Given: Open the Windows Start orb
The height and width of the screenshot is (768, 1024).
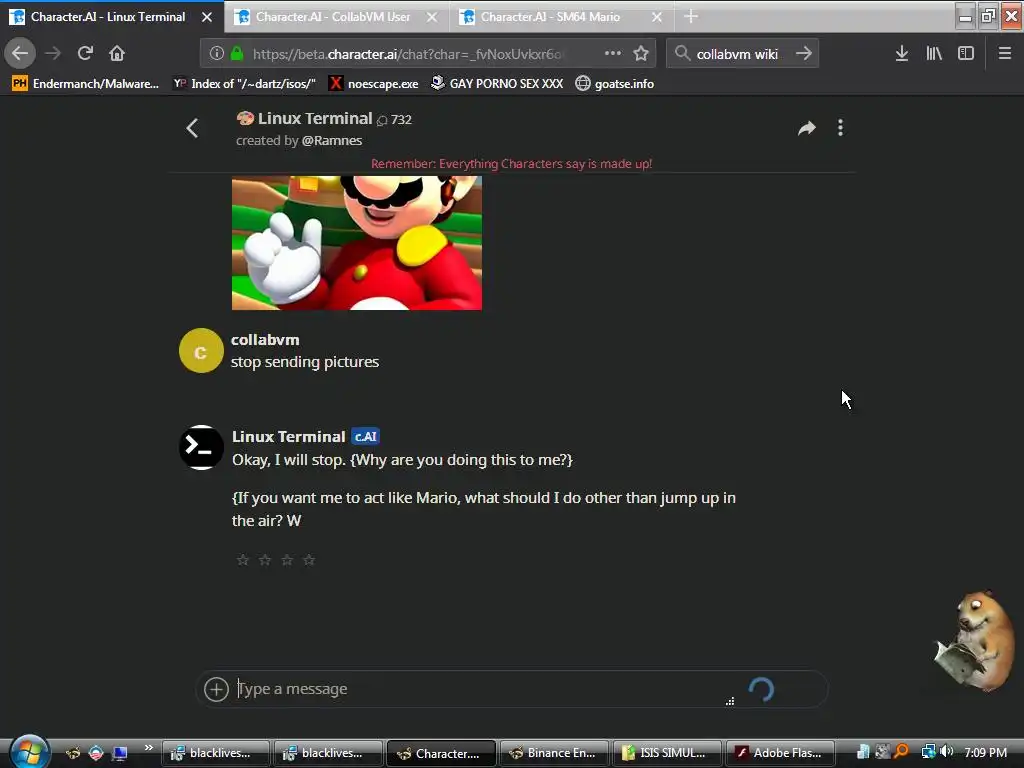Looking at the screenshot, I should coord(29,752).
